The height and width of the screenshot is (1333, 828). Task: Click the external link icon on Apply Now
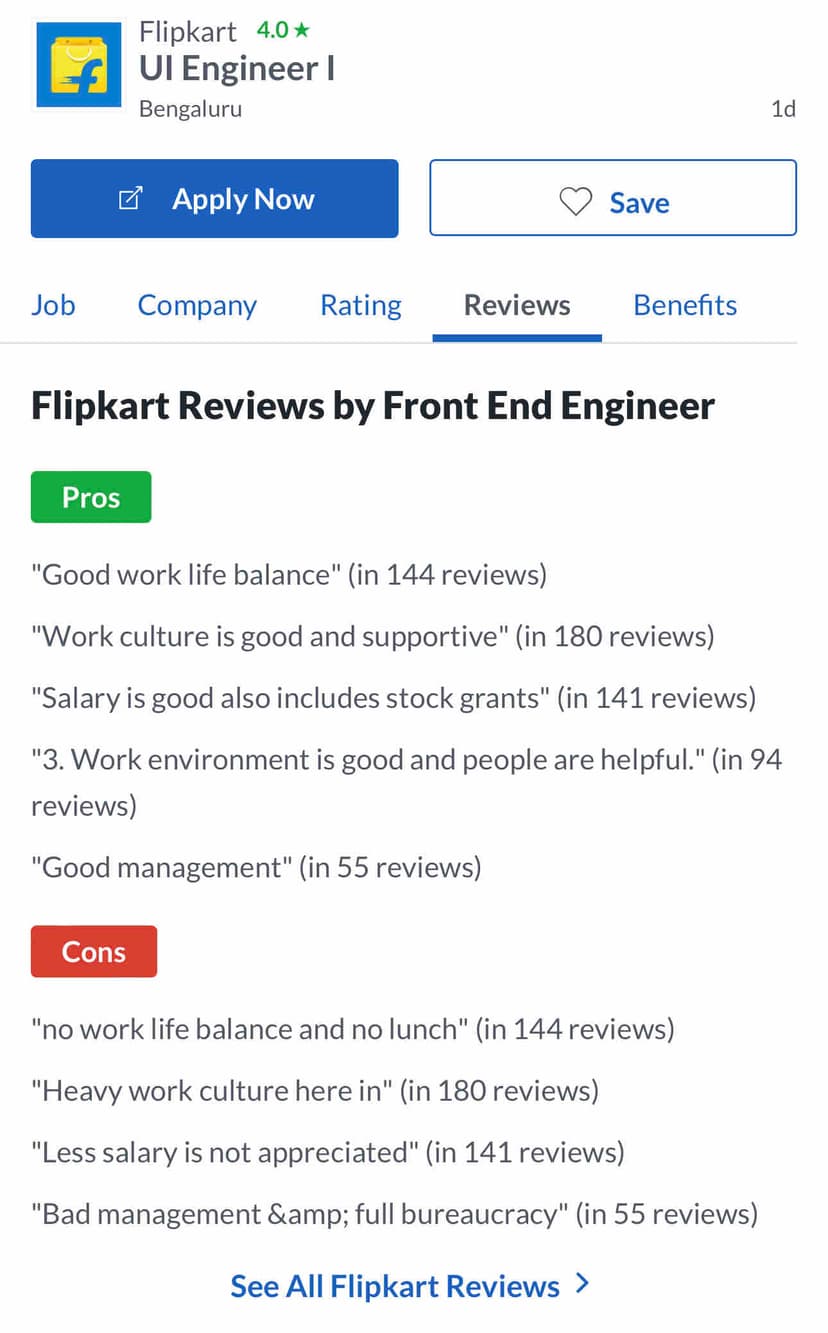tap(130, 199)
